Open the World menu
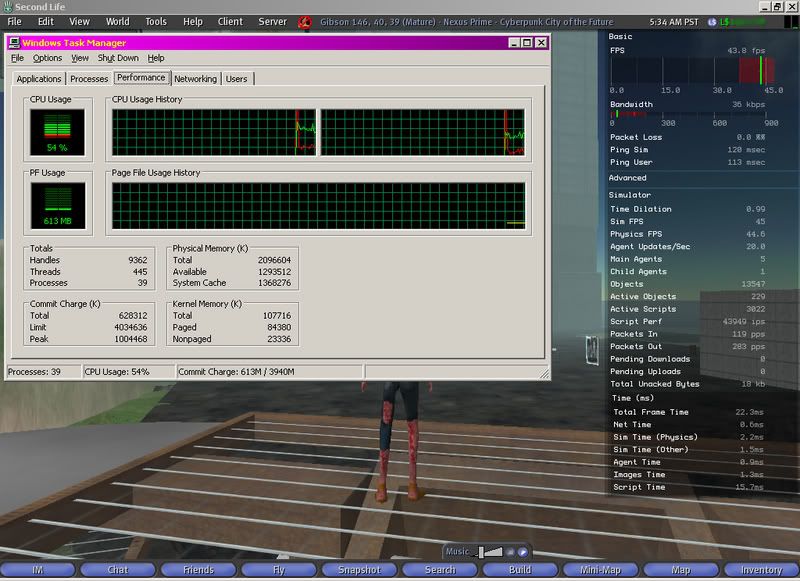800x581 pixels. tap(117, 21)
